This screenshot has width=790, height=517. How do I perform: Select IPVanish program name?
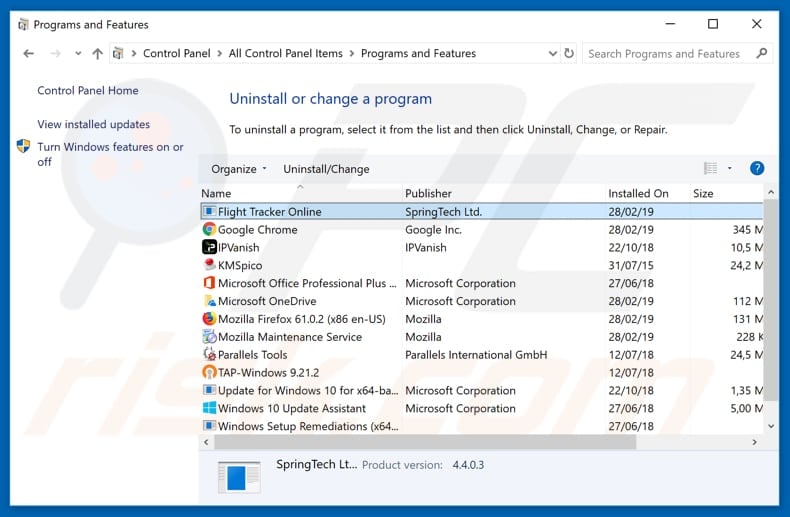238,248
